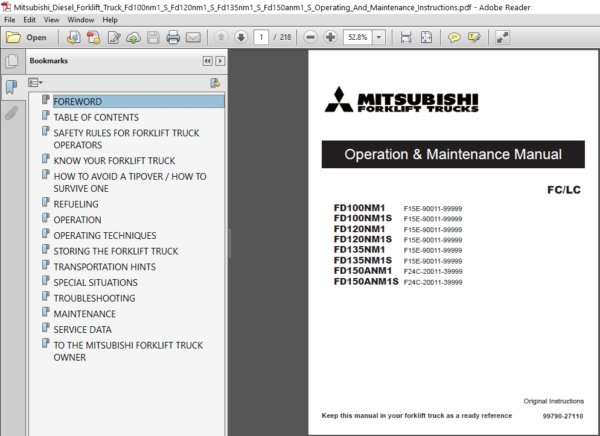
Task: Go to previous page with up arrow
Action: (221, 37)
